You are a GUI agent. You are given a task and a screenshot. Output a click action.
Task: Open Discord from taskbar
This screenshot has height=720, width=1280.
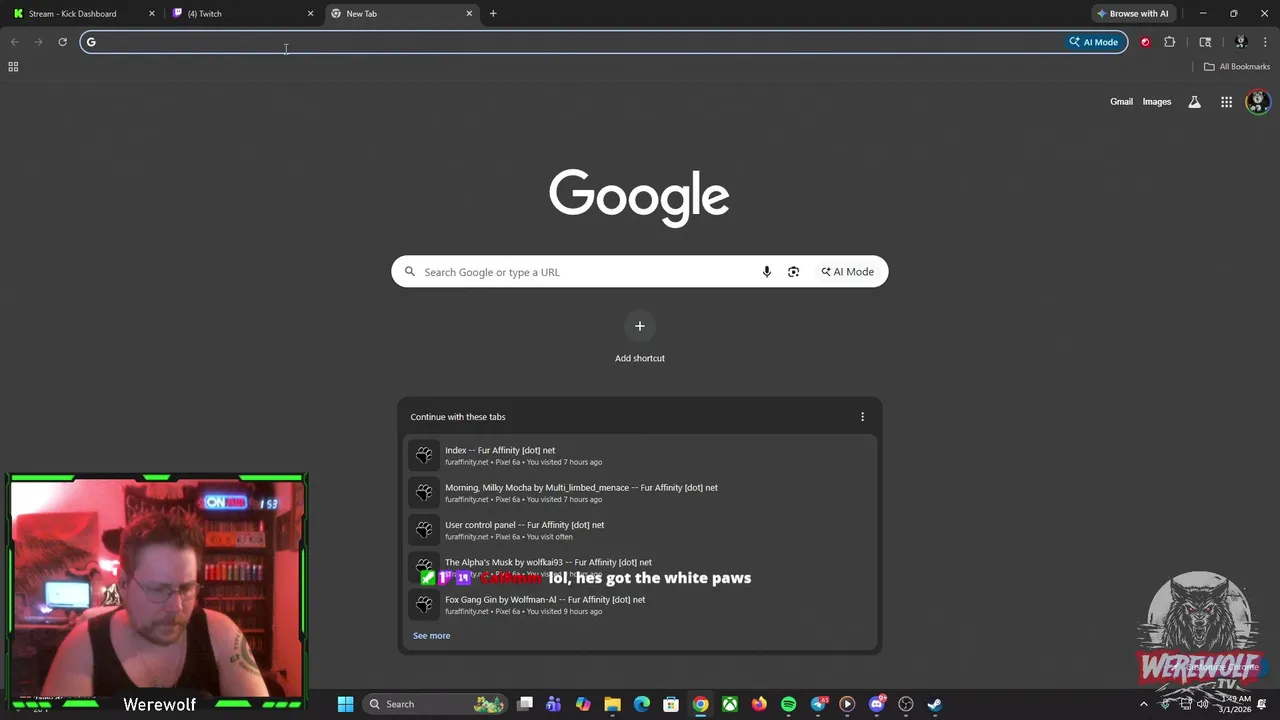click(x=877, y=704)
